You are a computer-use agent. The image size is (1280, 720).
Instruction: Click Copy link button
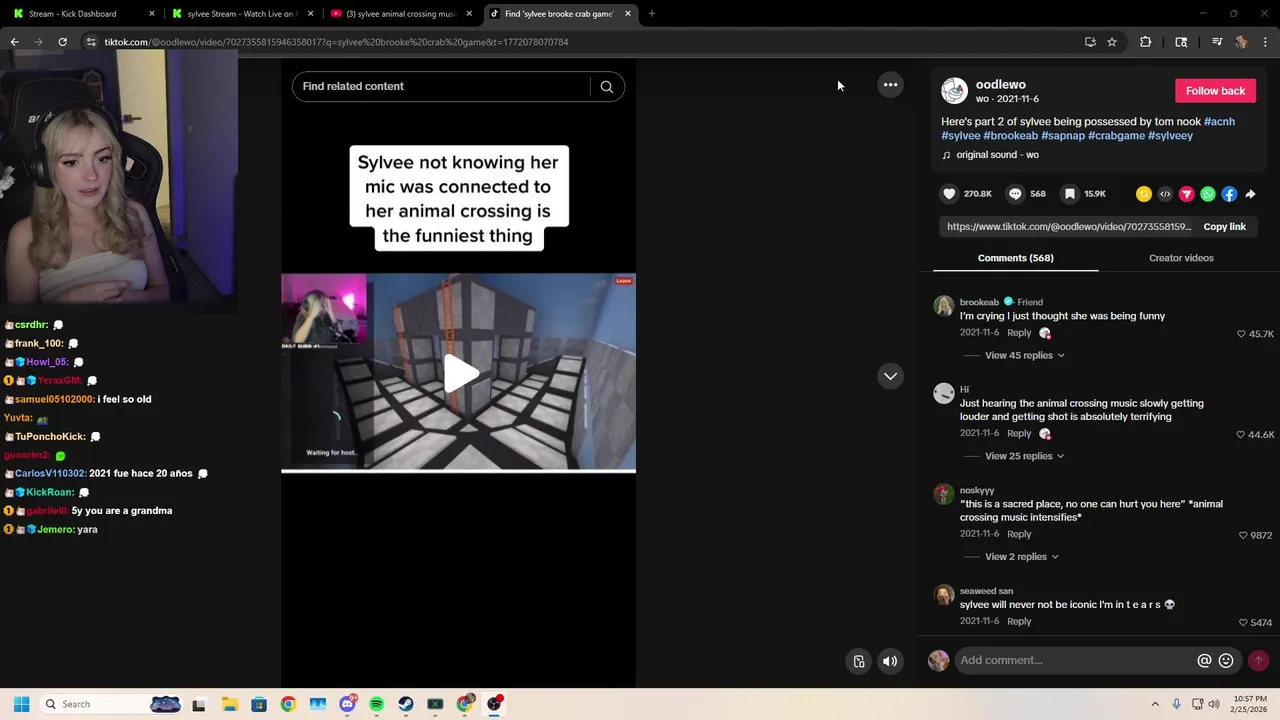click(1224, 227)
